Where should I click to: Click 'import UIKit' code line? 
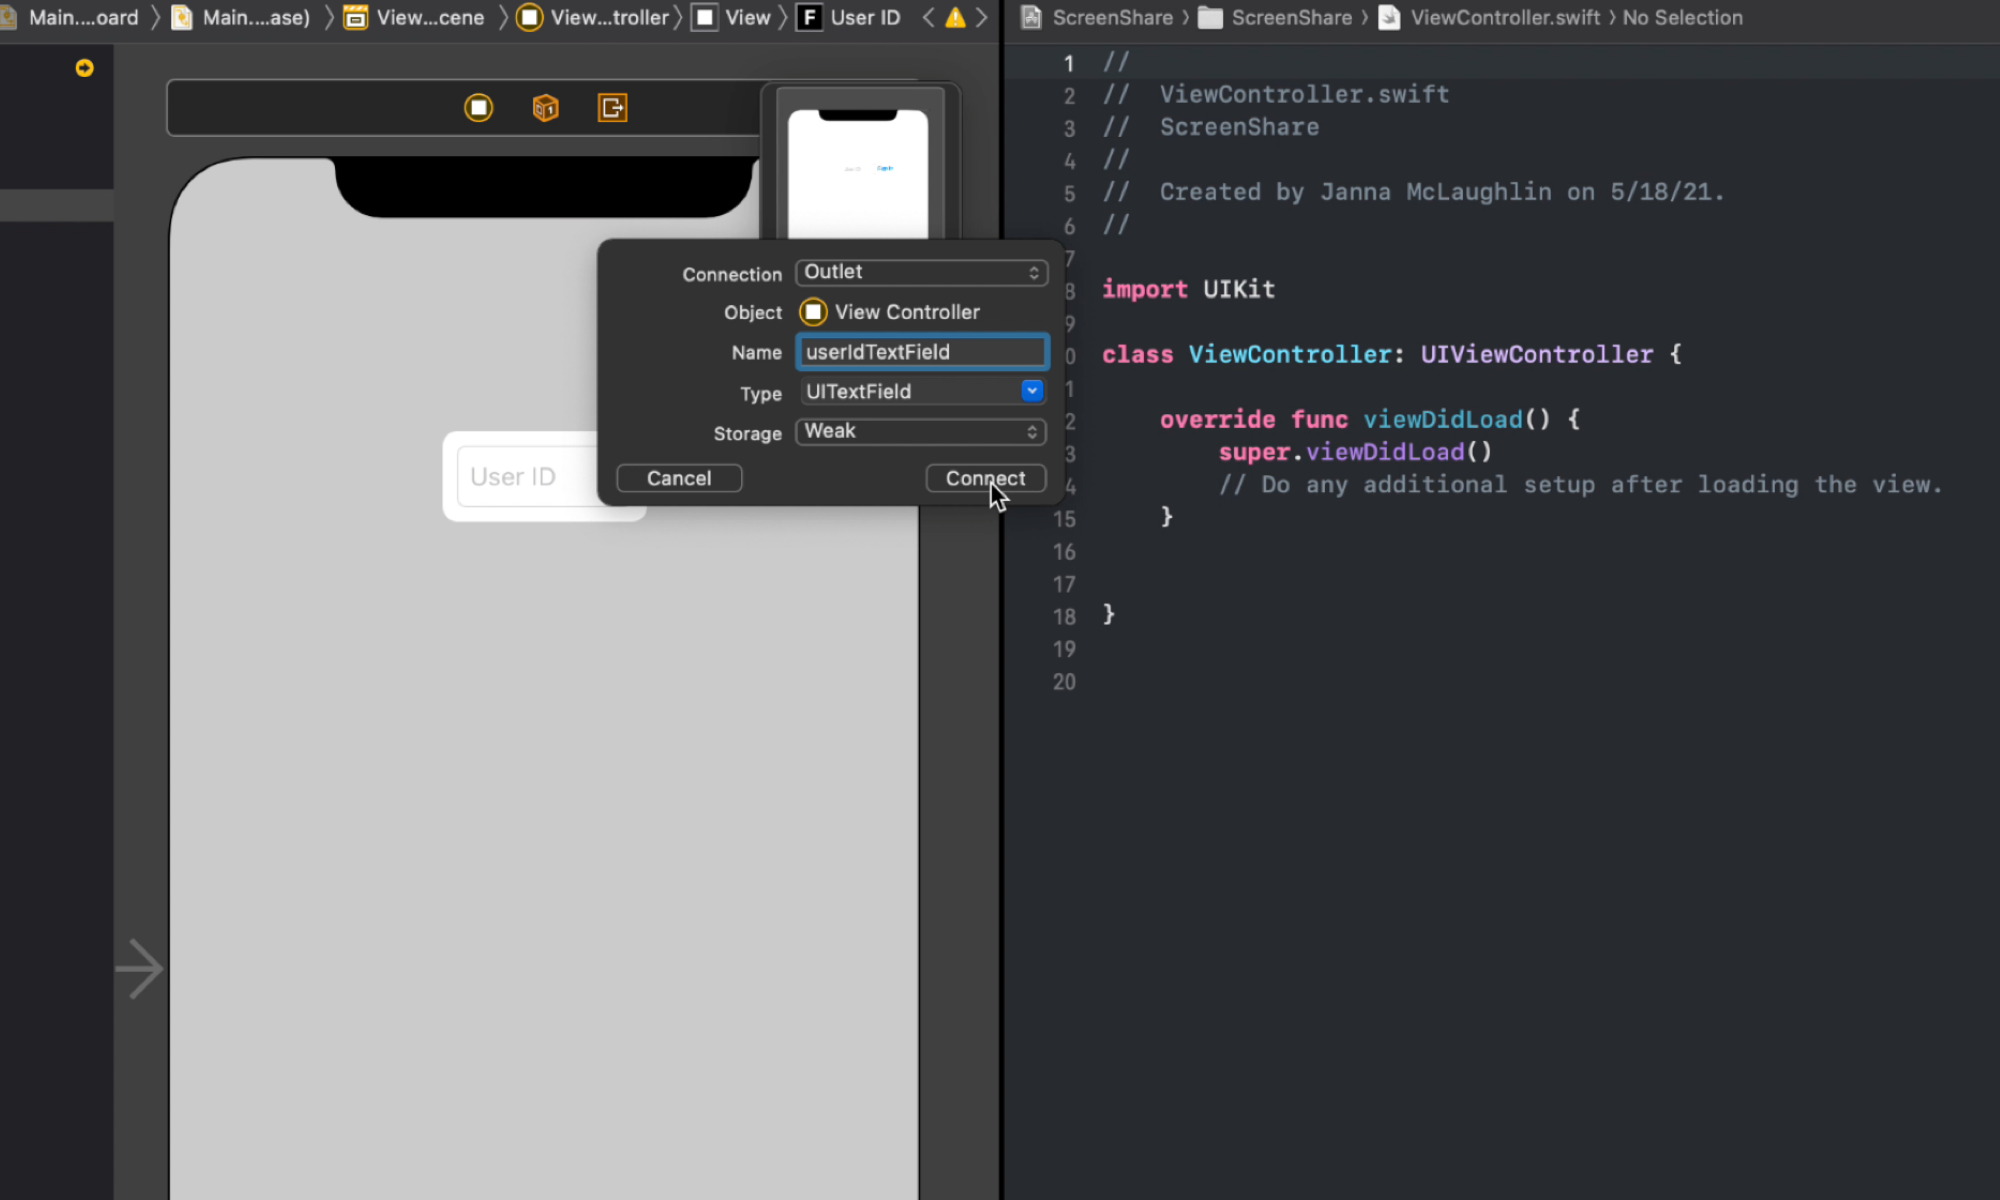tap(1188, 289)
